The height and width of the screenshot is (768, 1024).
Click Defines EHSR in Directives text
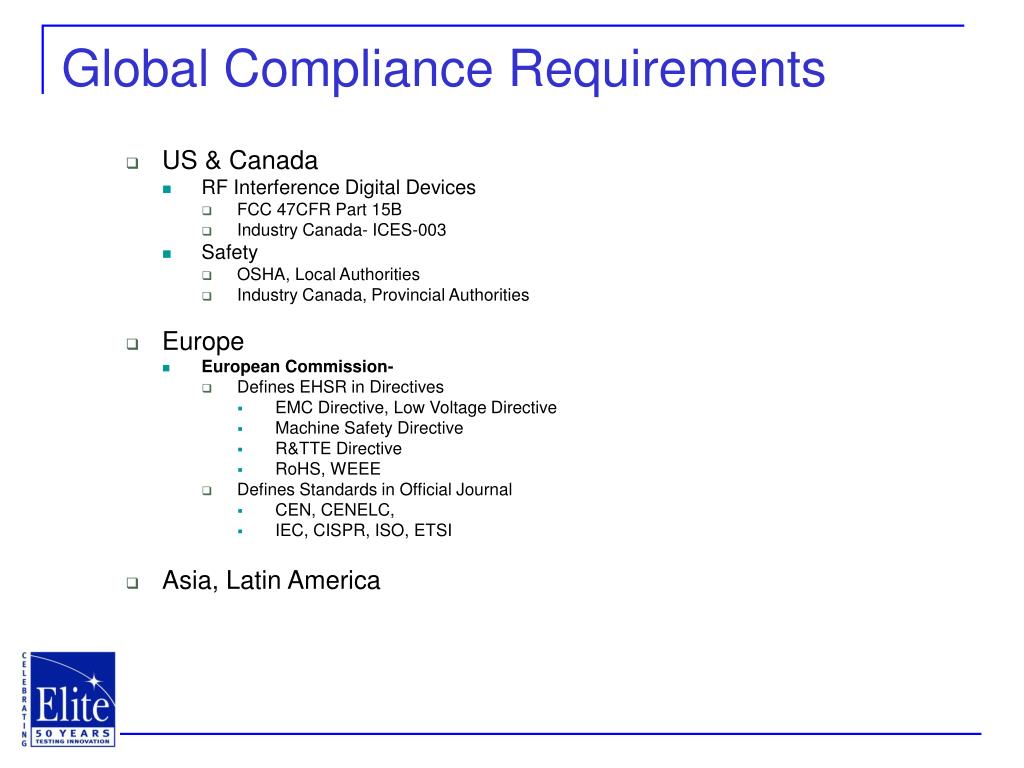[340, 387]
